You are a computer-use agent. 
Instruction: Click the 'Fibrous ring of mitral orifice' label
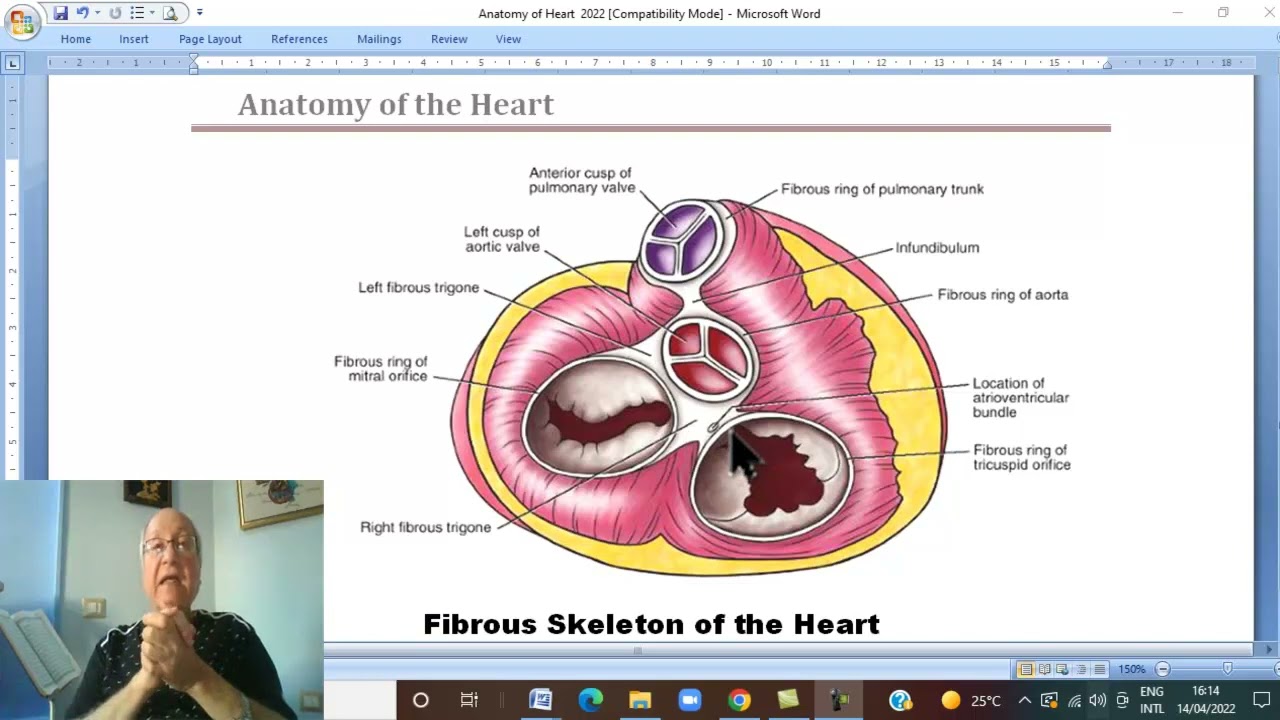[381, 369]
